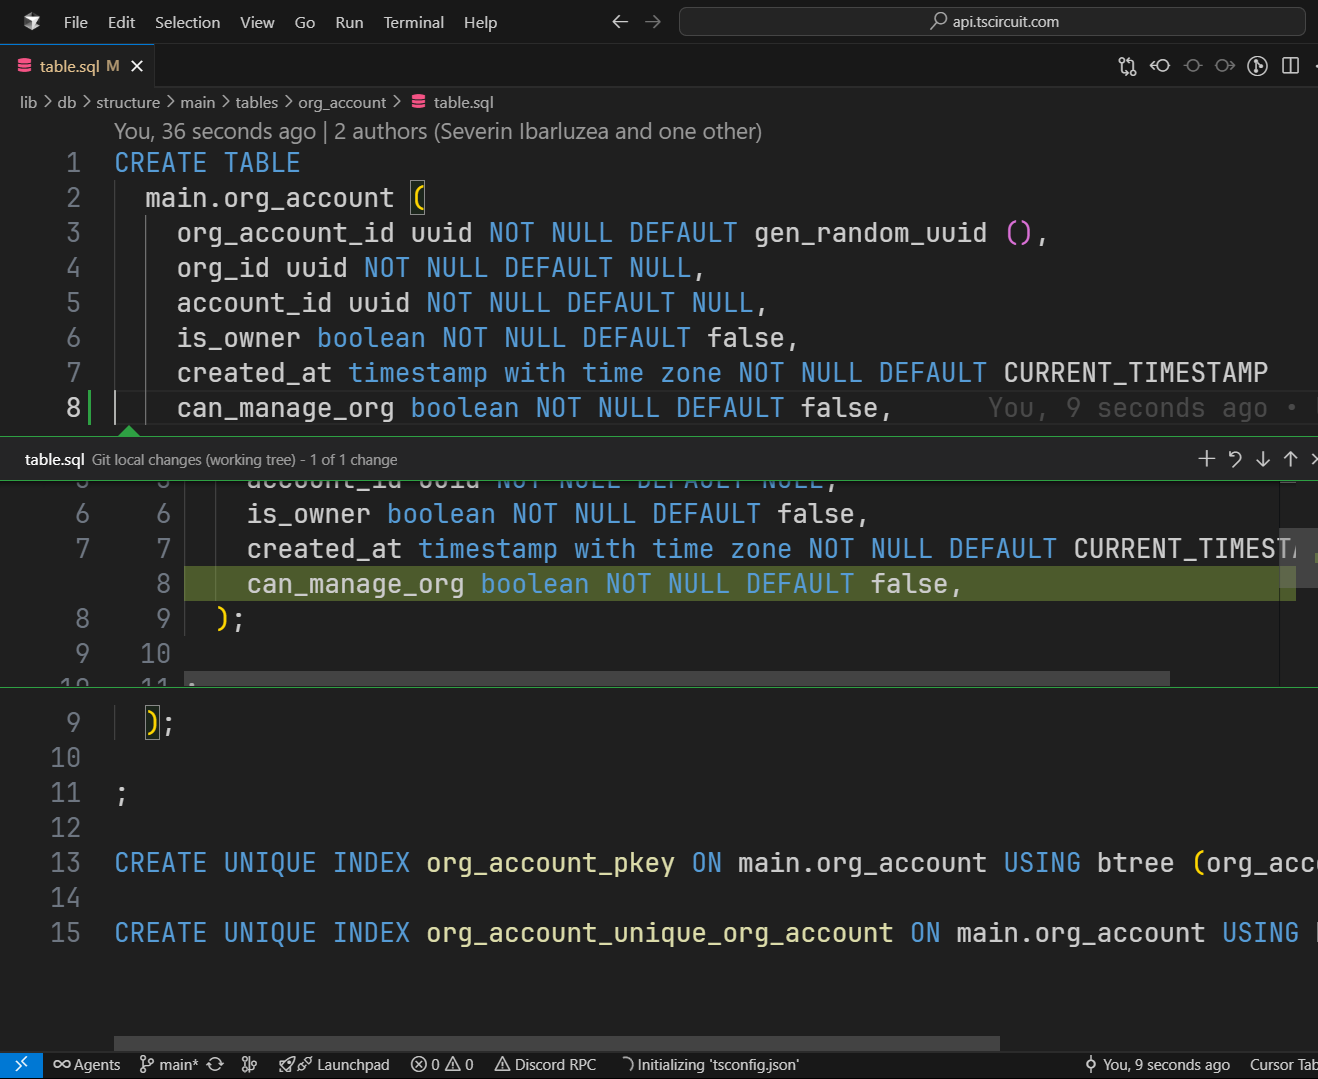Viewport: 1318px width, 1079px height.
Task: Split the editor to the right
Action: 1291,66
